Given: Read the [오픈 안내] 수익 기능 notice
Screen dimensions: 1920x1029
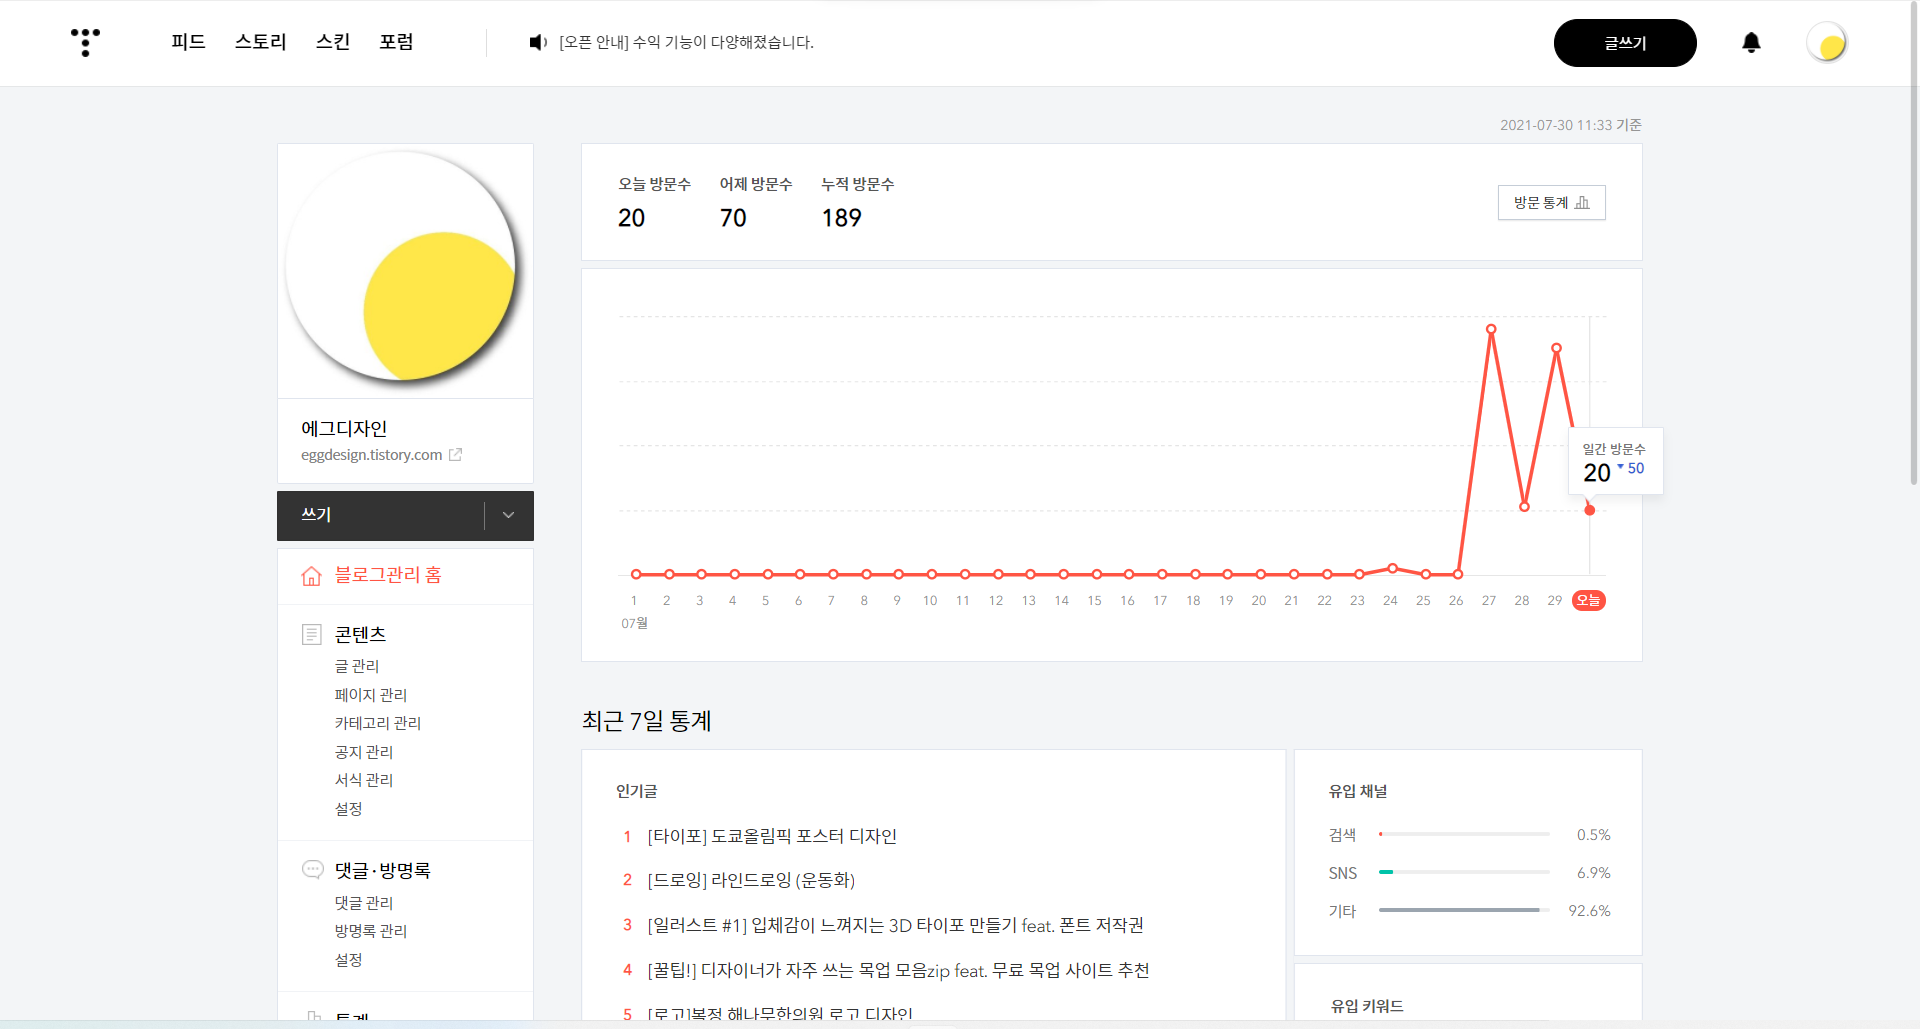Looking at the screenshot, I should [x=686, y=42].
